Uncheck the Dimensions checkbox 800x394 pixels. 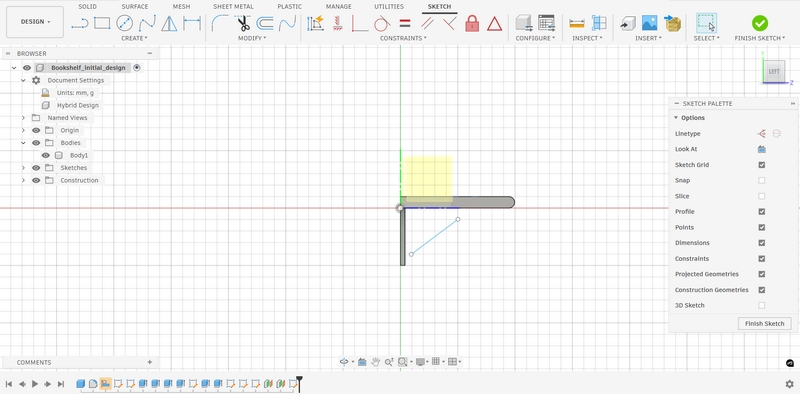coord(762,243)
